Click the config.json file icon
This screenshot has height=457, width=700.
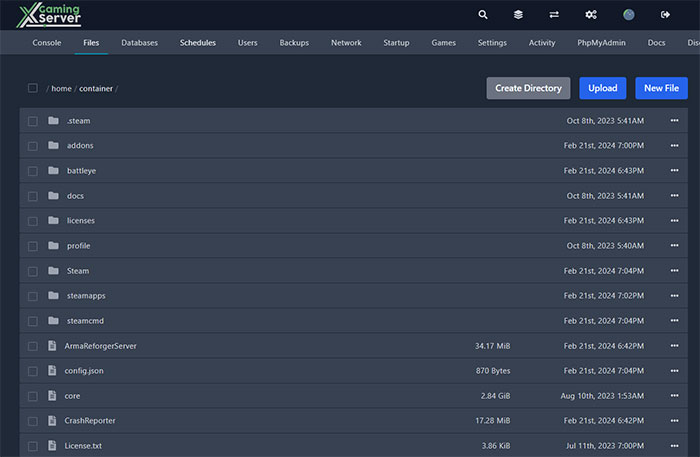[53, 371]
